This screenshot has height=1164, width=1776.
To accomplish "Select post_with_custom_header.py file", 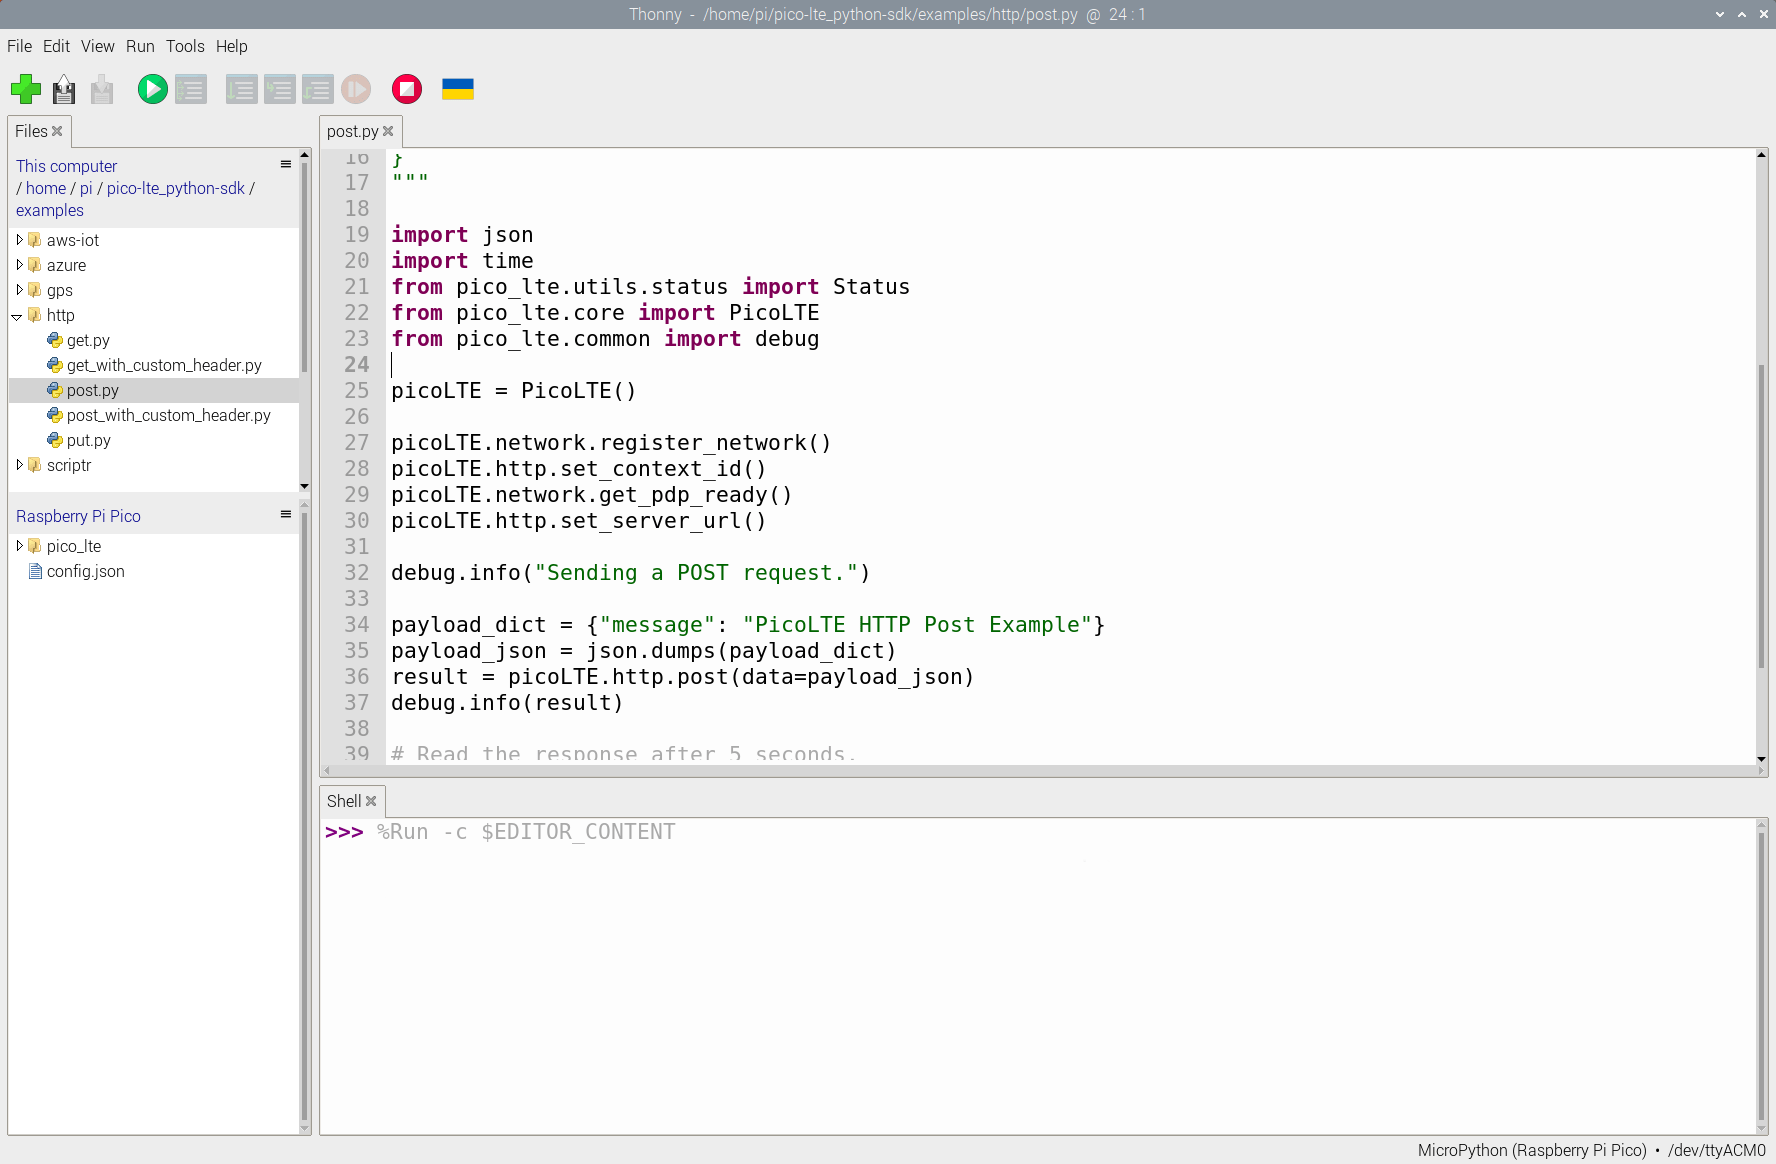I will [x=169, y=415].
